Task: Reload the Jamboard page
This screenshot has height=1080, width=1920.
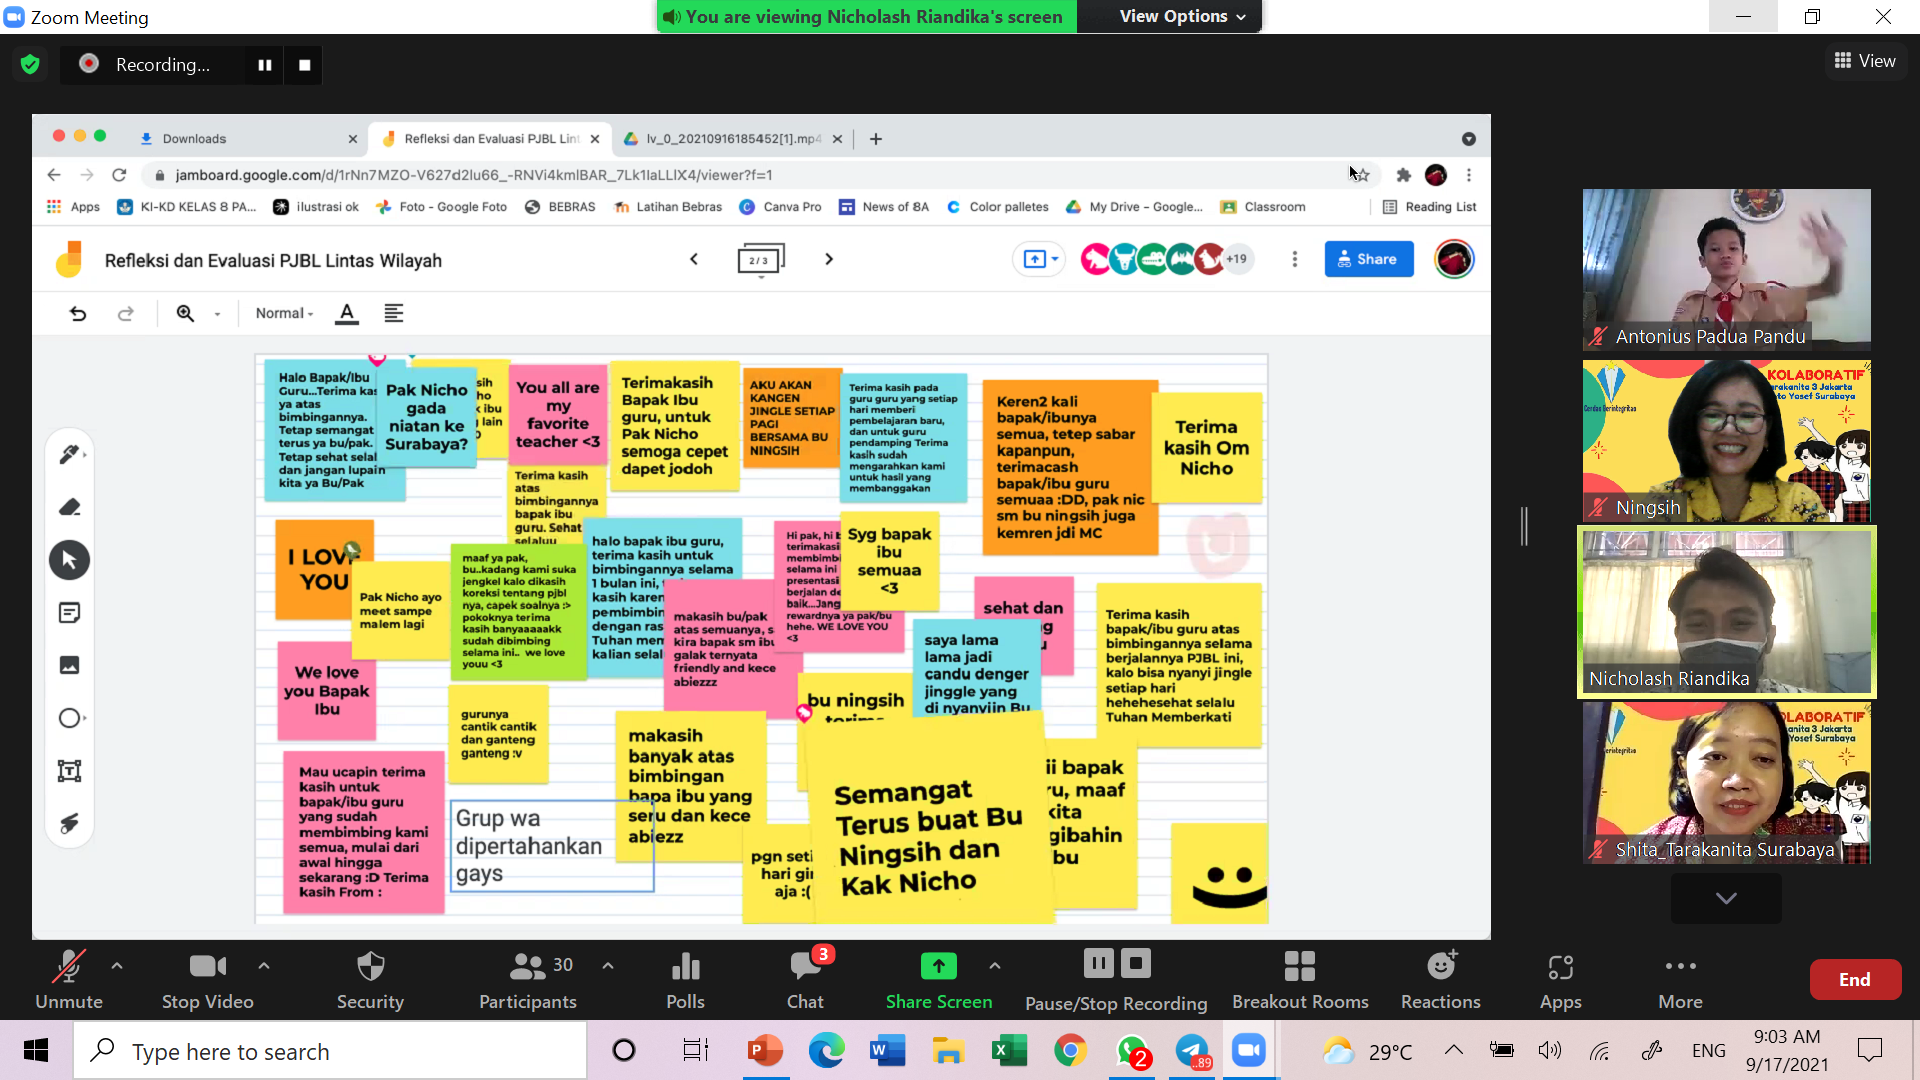Action: (x=119, y=175)
